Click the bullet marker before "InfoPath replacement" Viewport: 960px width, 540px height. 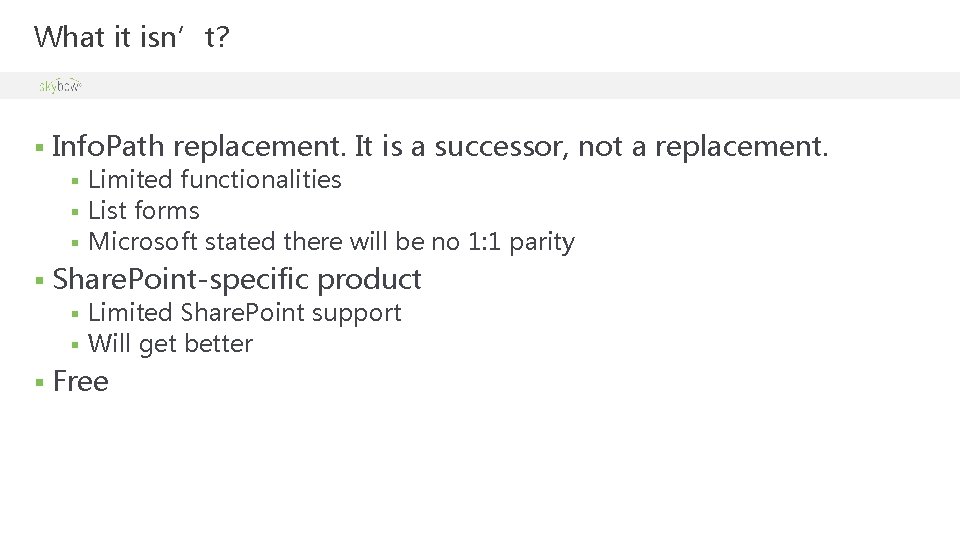coord(38,149)
